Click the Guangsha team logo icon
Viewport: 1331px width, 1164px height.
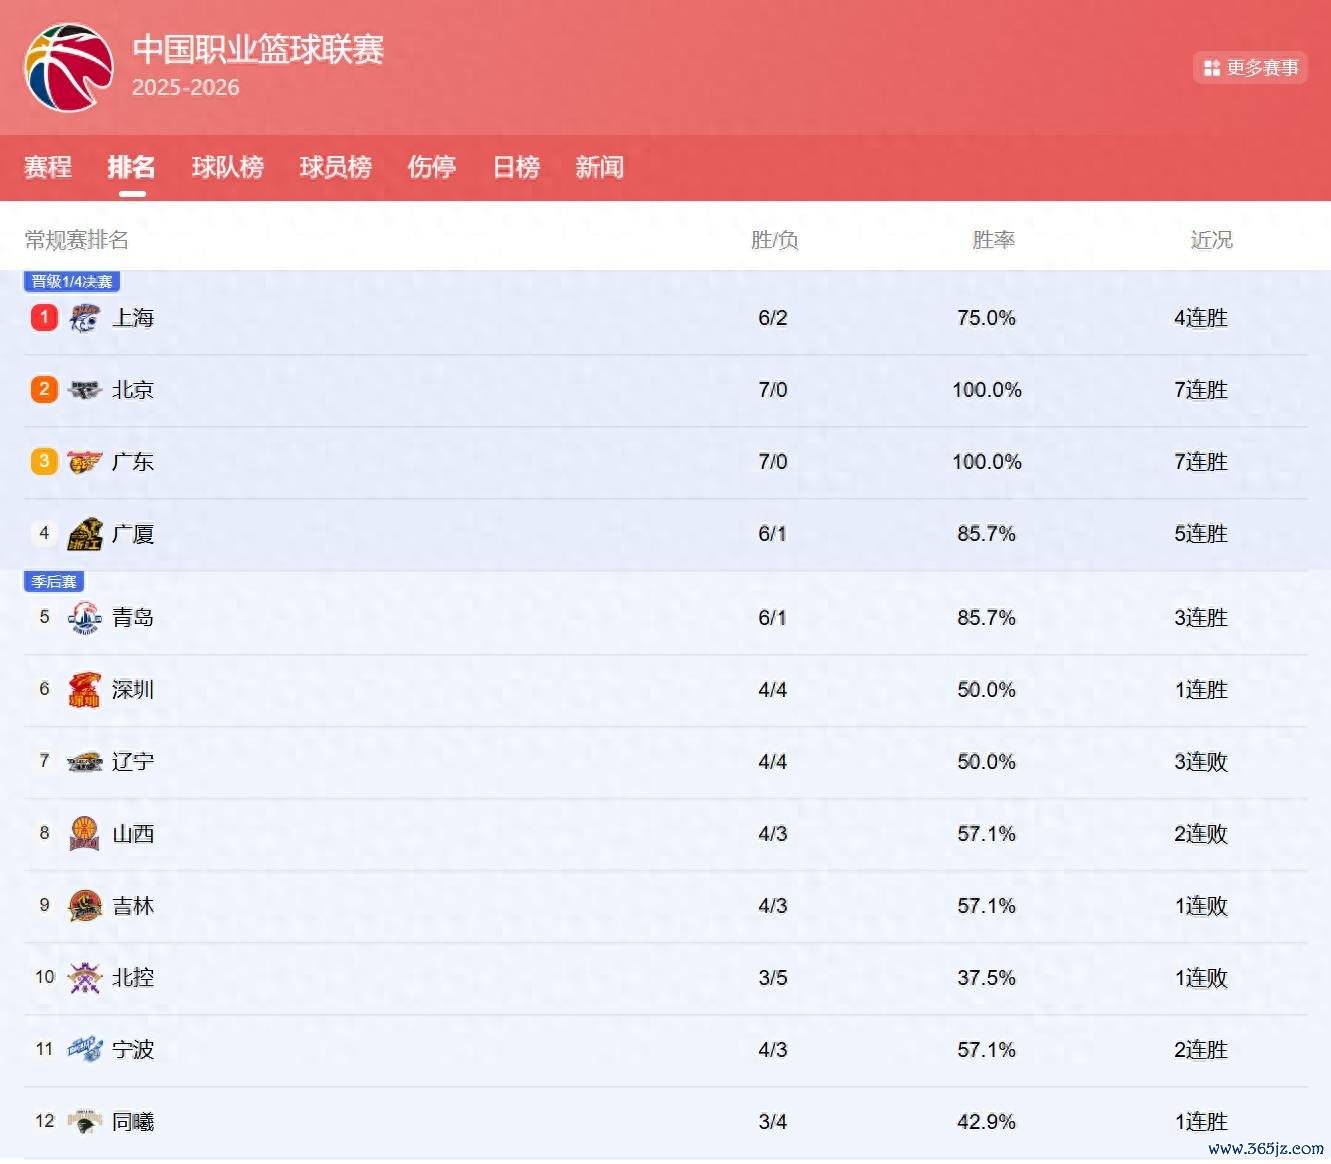click(85, 534)
